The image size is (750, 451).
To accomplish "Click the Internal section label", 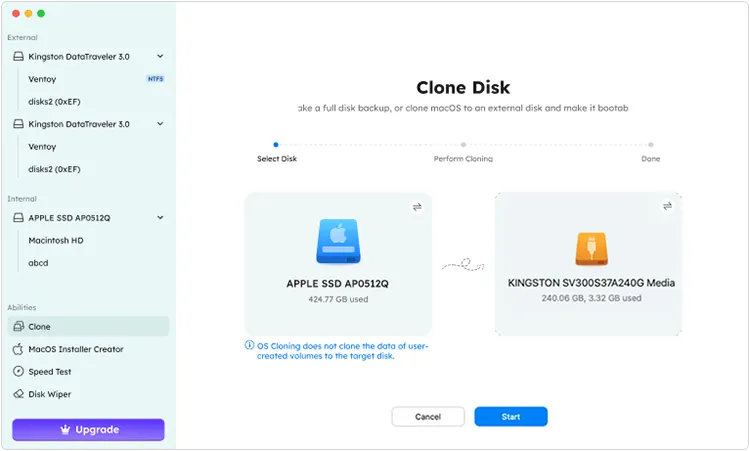I will point(22,198).
